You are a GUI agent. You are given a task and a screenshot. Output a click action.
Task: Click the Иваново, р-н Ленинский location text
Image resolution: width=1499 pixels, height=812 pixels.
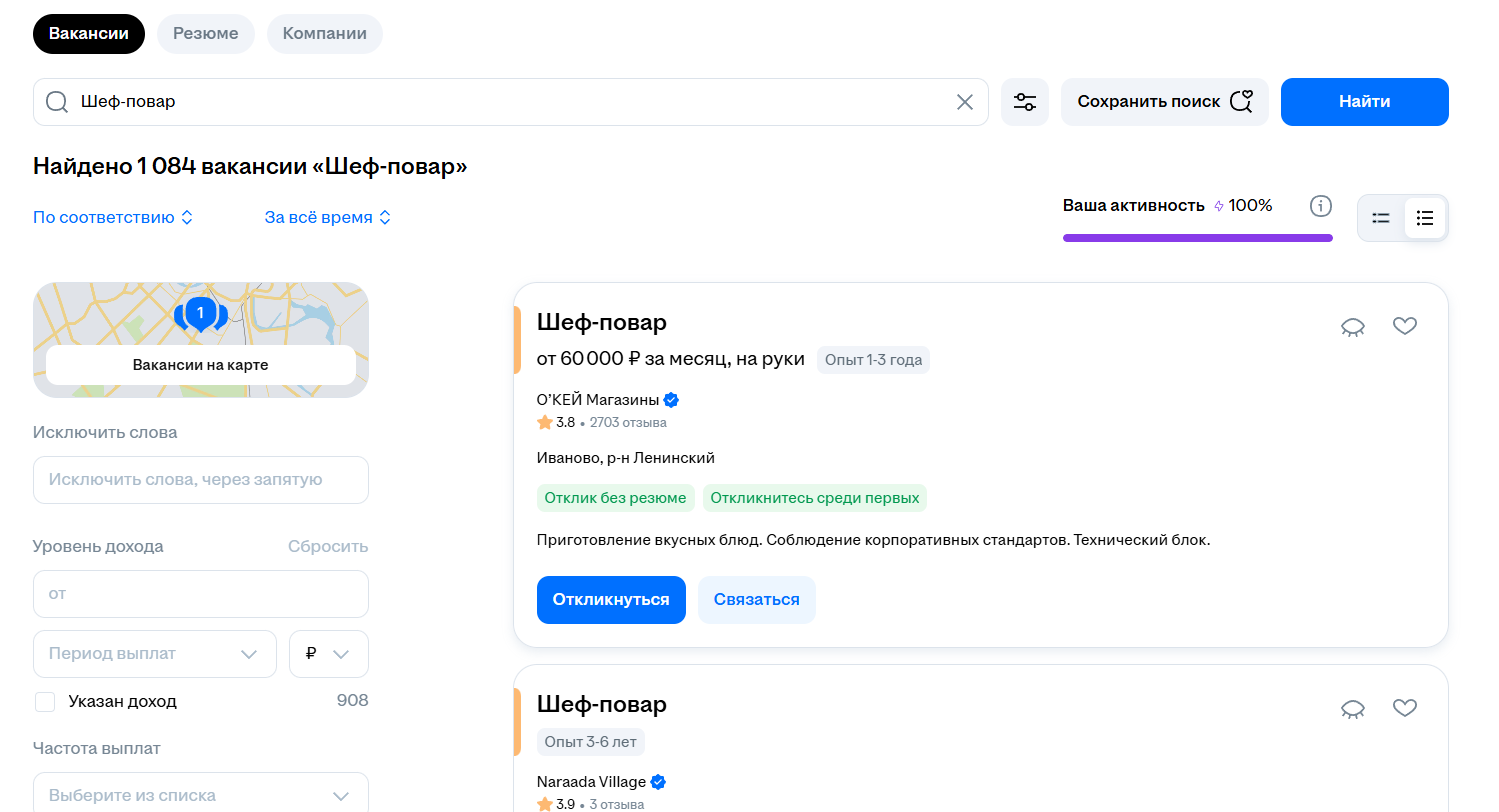pos(626,458)
